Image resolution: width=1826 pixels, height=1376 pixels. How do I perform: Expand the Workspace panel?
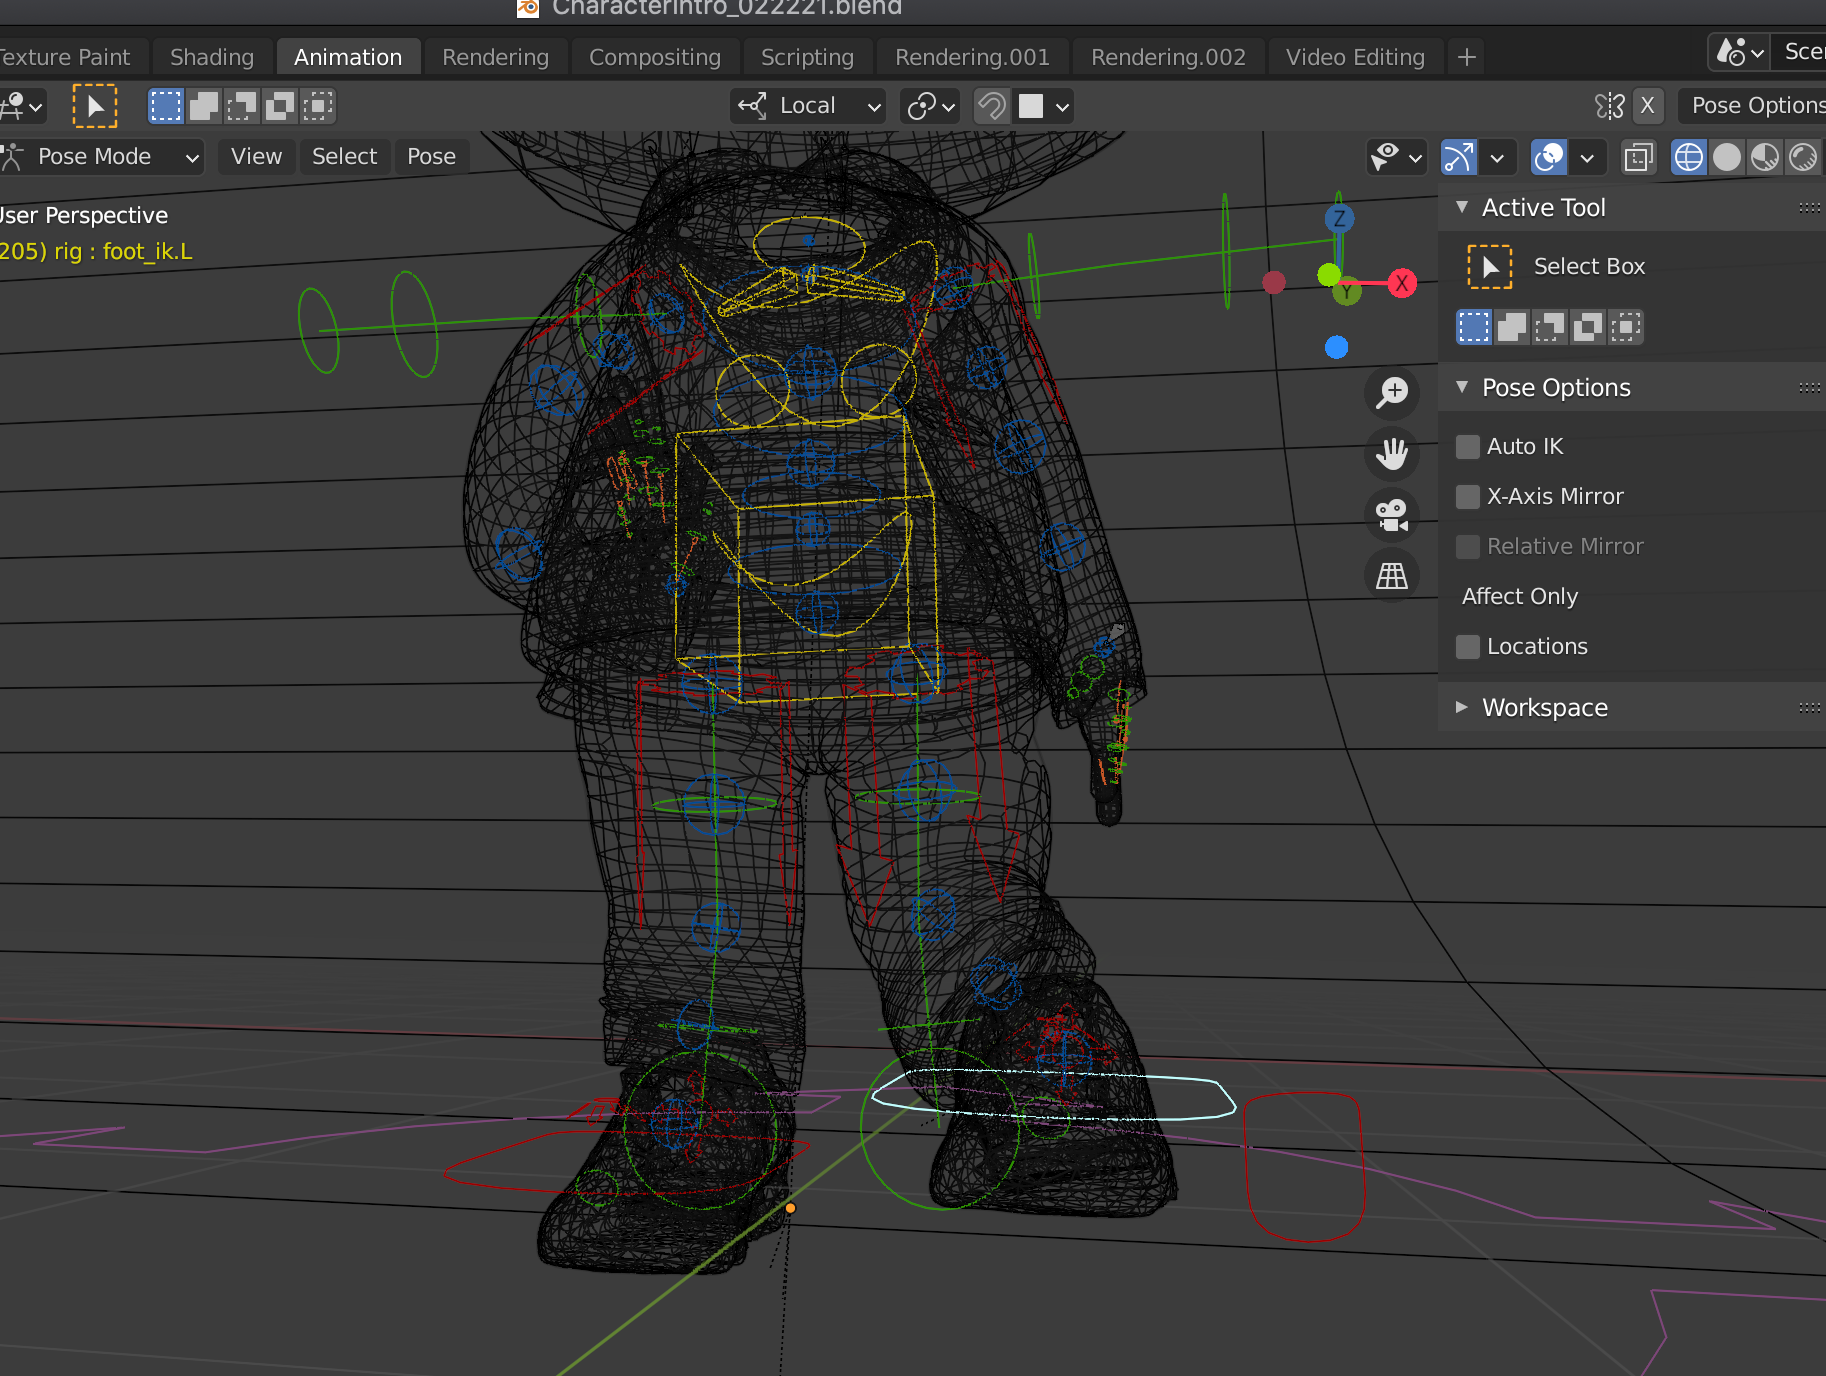(x=1544, y=708)
